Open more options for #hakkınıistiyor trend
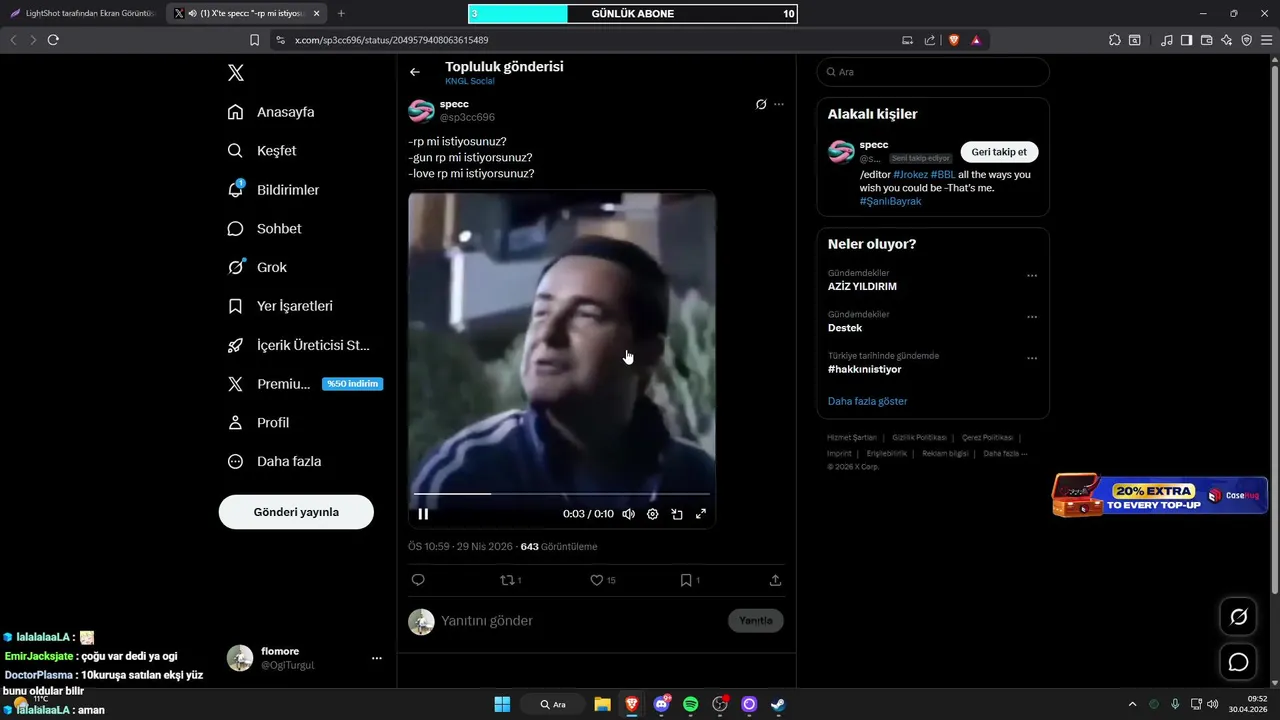 point(1032,358)
